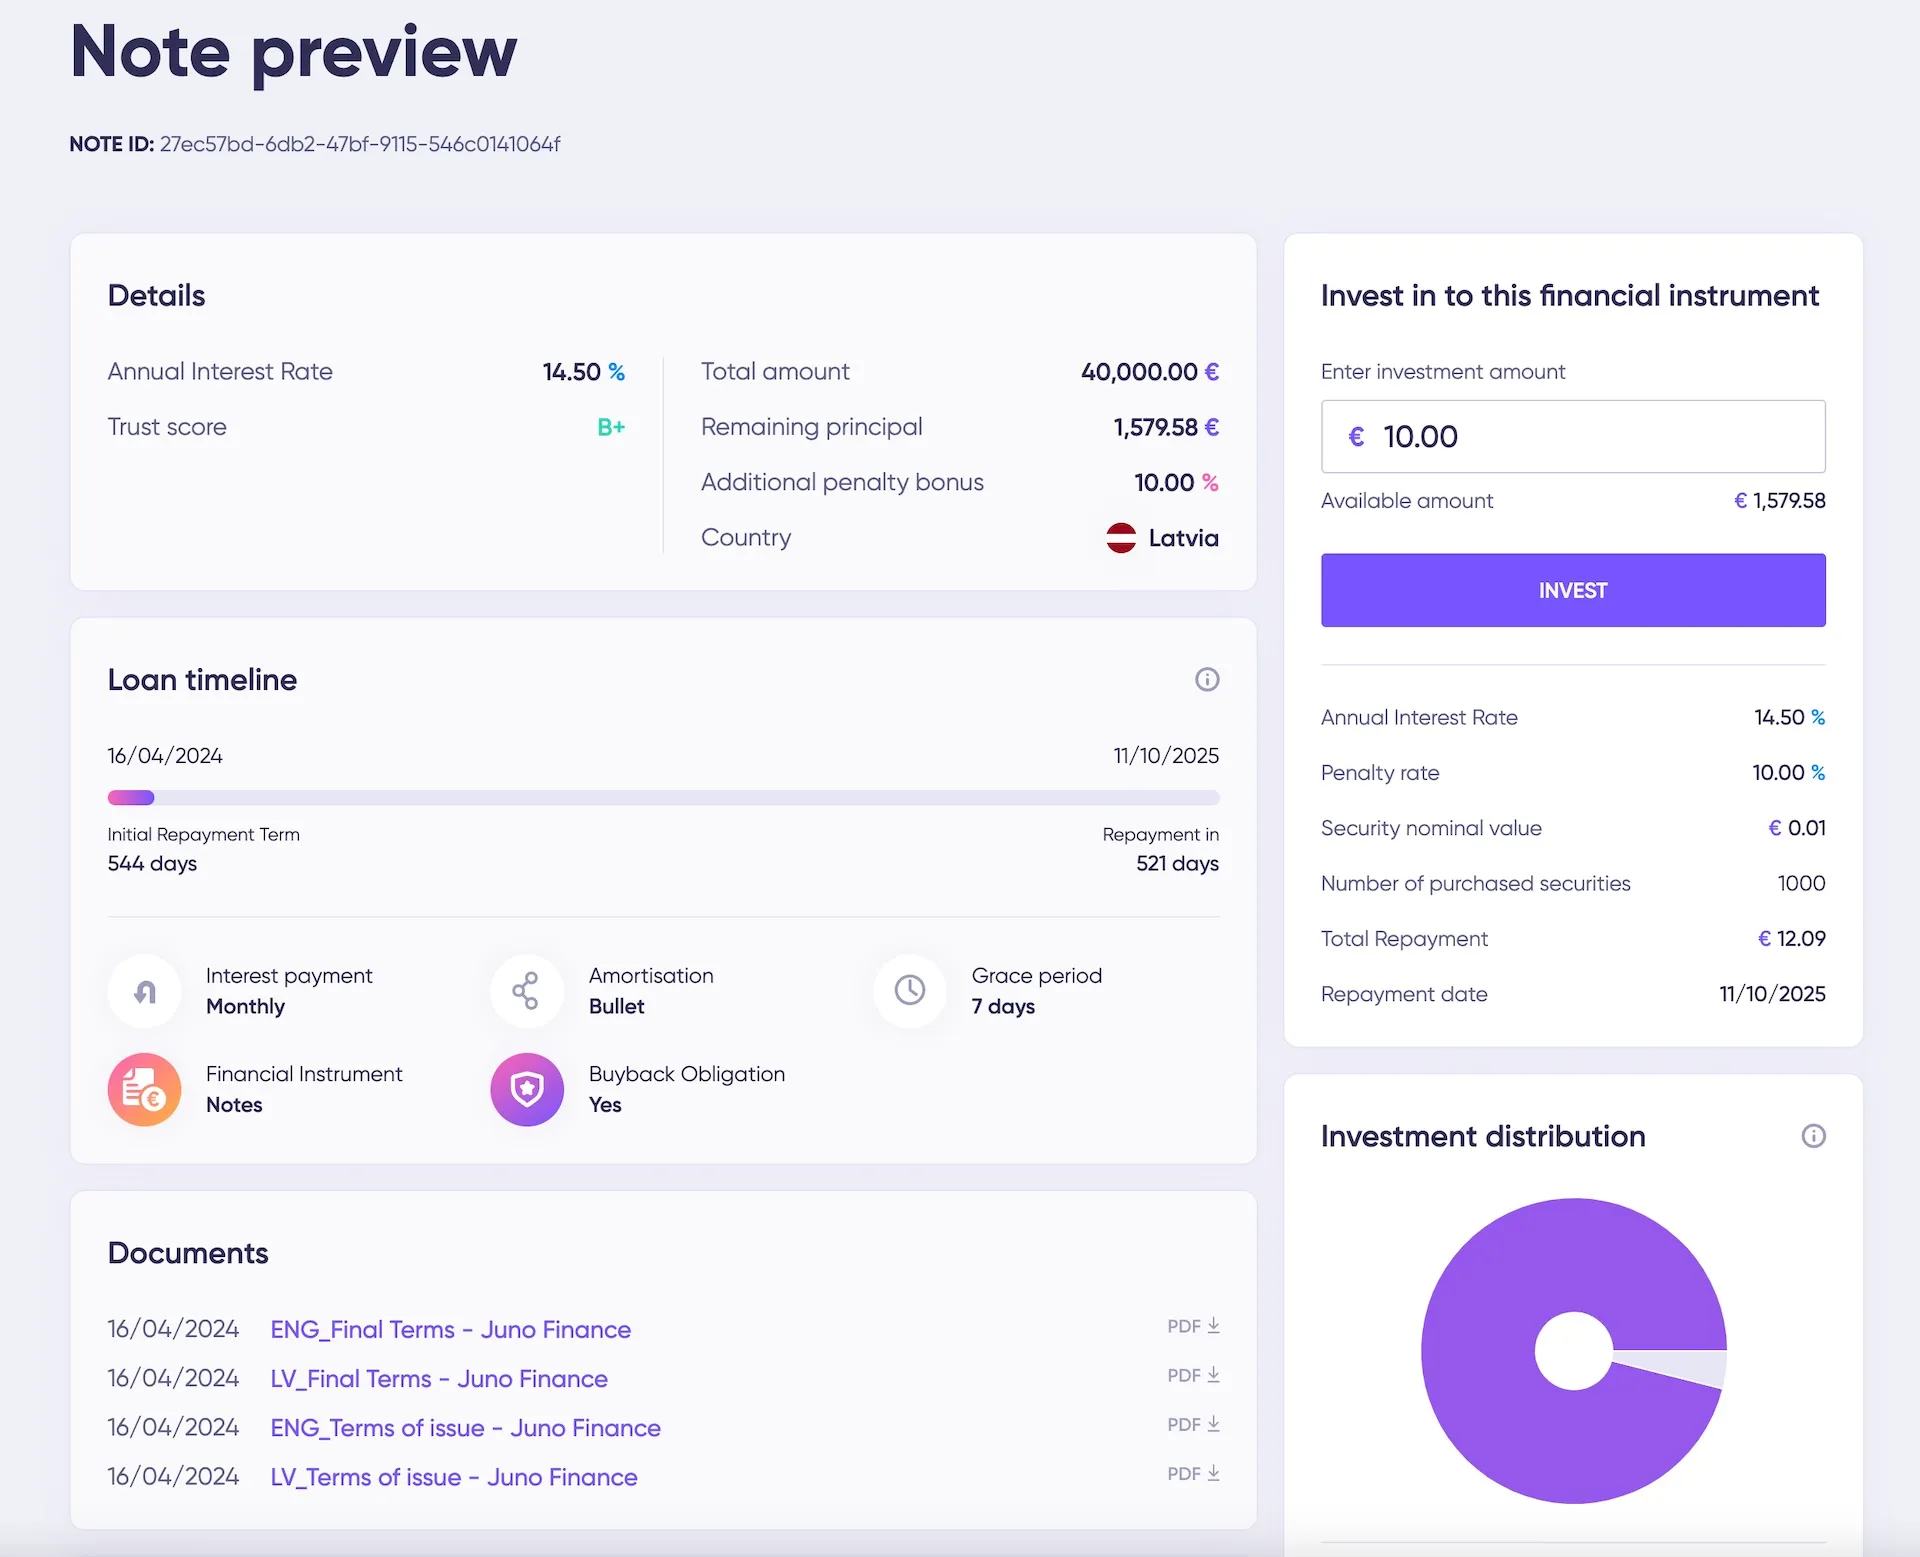1920x1557 pixels.
Task: Click the 14.50 % rate in Details
Action: (x=584, y=372)
